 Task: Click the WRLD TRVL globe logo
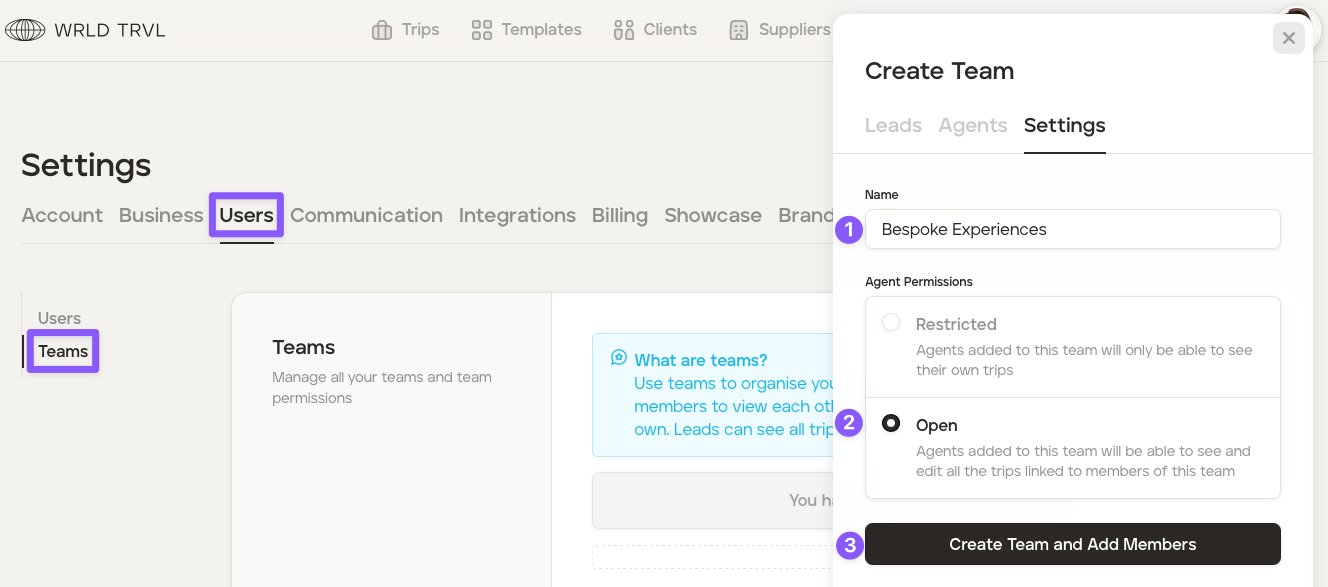[x=25, y=30]
